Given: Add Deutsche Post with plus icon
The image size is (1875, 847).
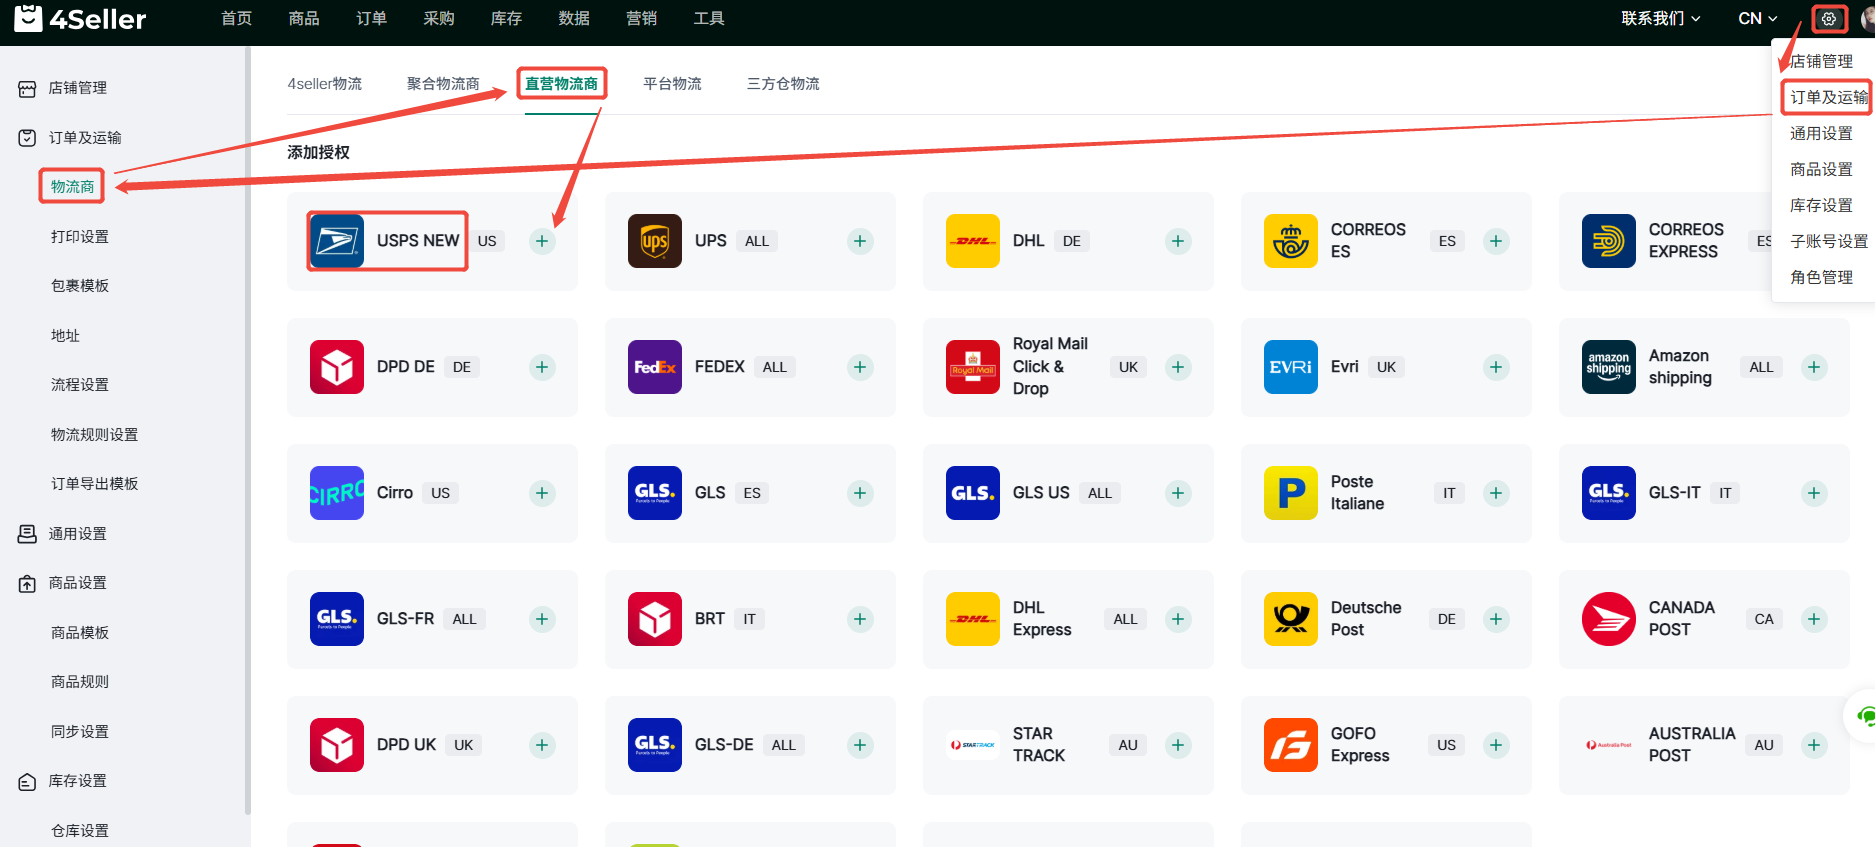Looking at the screenshot, I should pyautogui.click(x=1496, y=619).
